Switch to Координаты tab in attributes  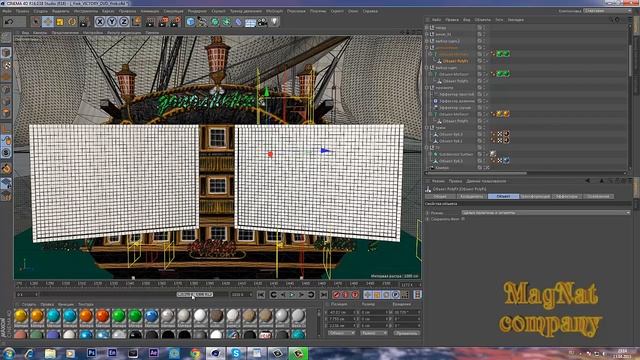click(x=472, y=196)
